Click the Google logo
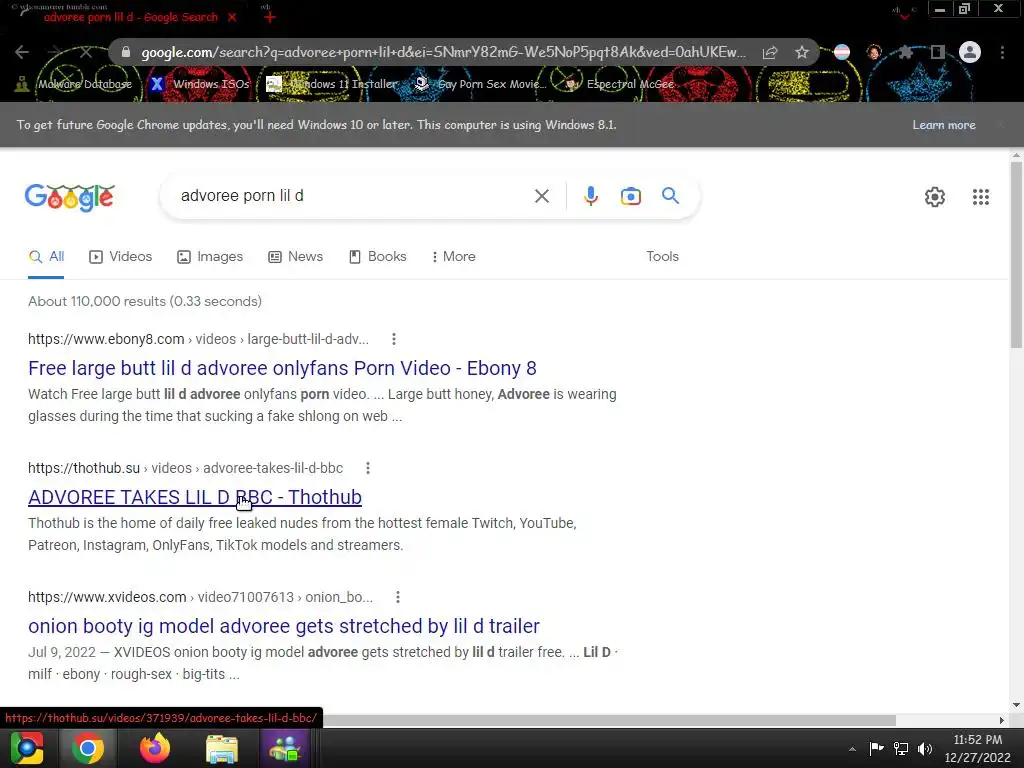Image resolution: width=1024 pixels, height=768 pixels. (x=70, y=197)
